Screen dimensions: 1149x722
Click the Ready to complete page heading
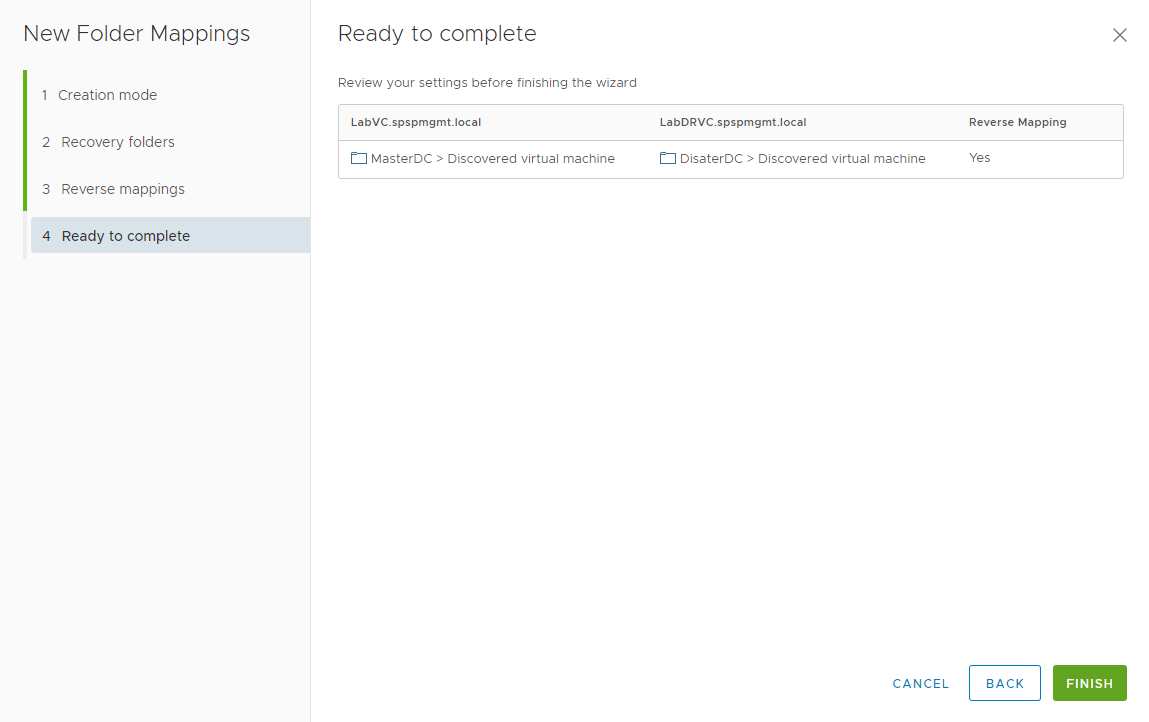pyautogui.click(x=437, y=34)
